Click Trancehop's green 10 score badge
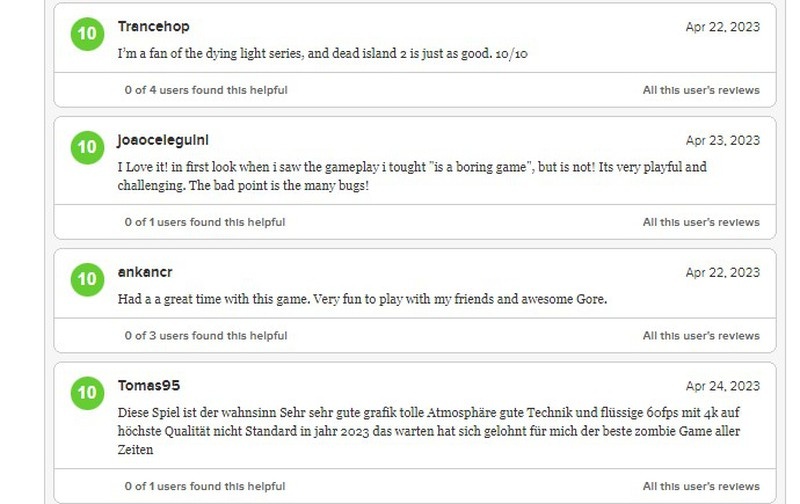 87,34
